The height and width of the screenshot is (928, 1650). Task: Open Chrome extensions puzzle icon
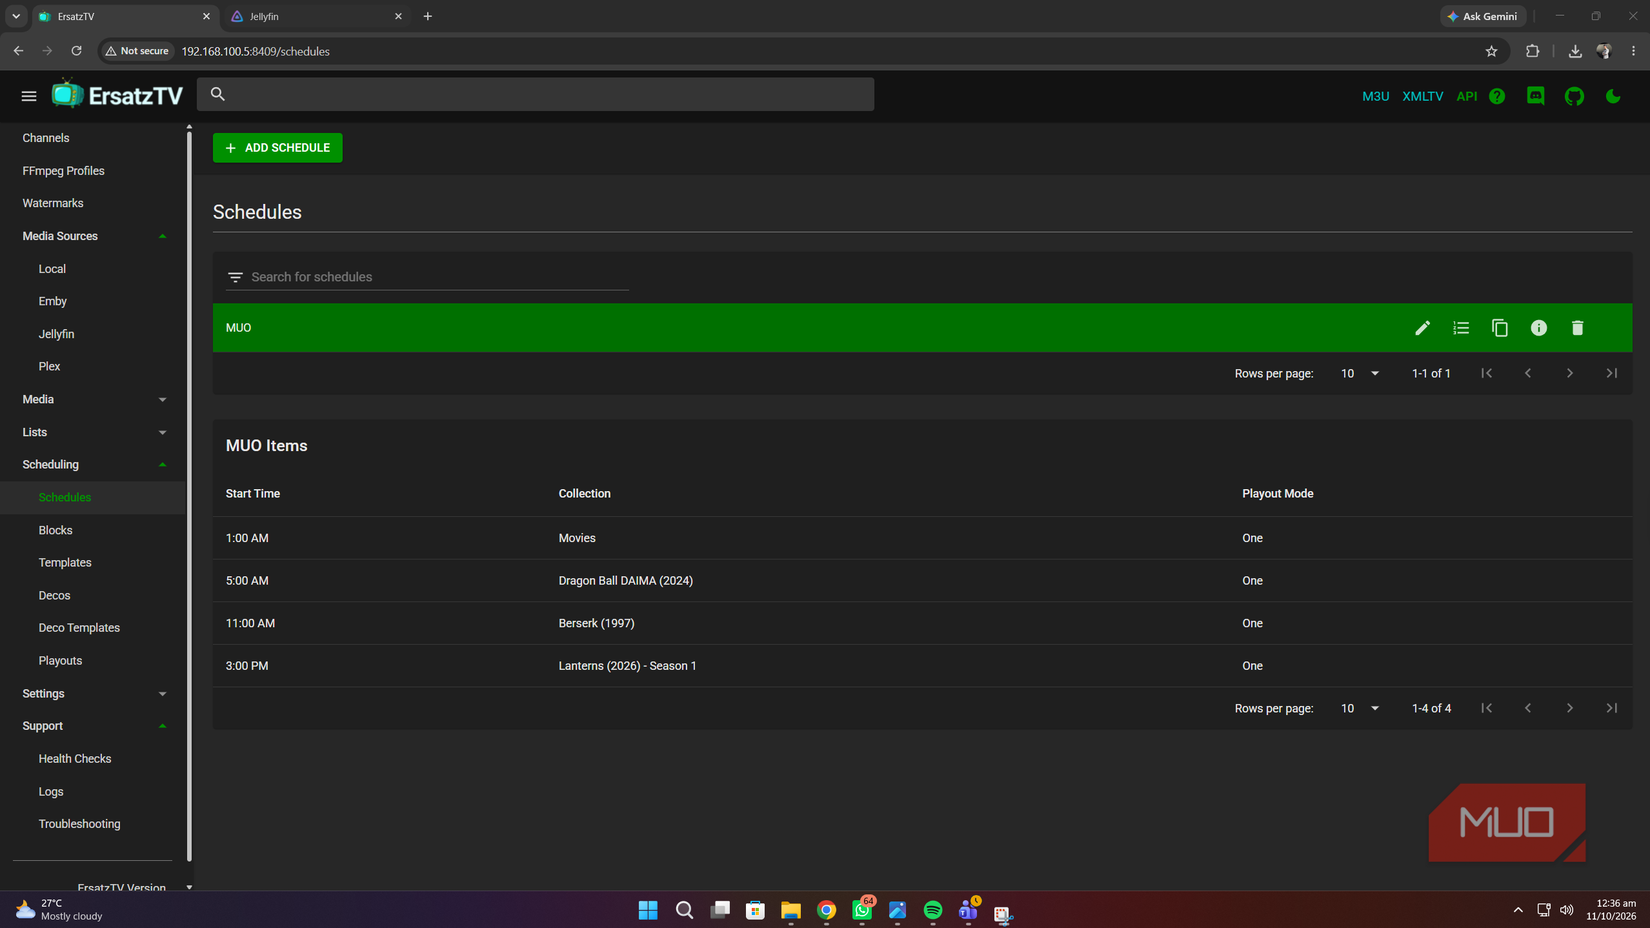click(x=1532, y=51)
